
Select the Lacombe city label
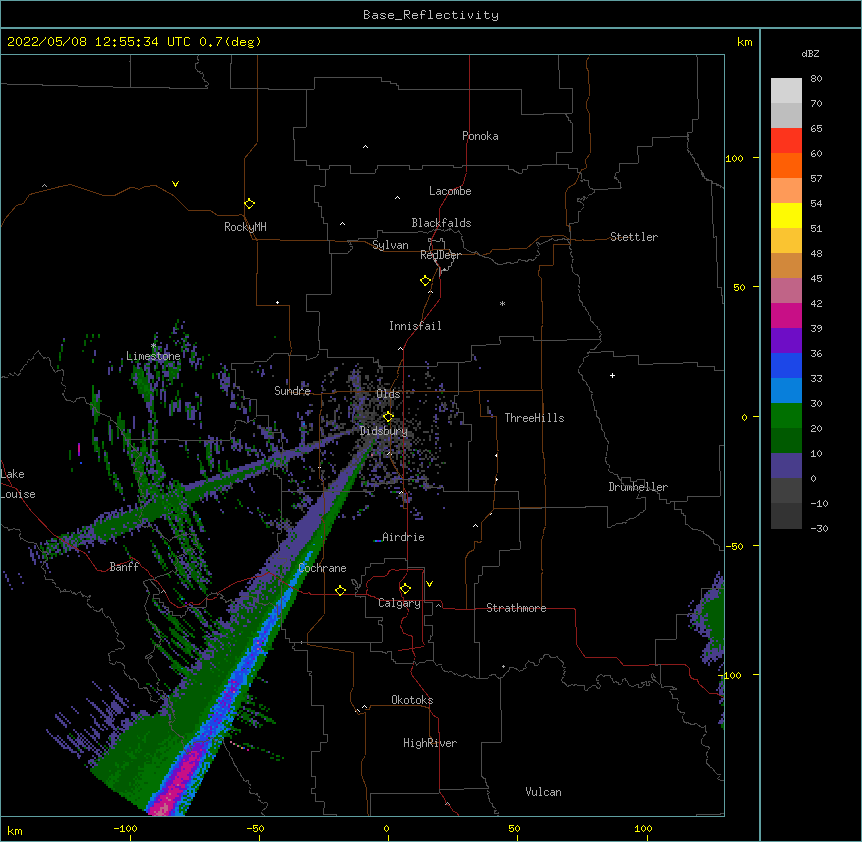pyautogui.click(x=450, y=191)
